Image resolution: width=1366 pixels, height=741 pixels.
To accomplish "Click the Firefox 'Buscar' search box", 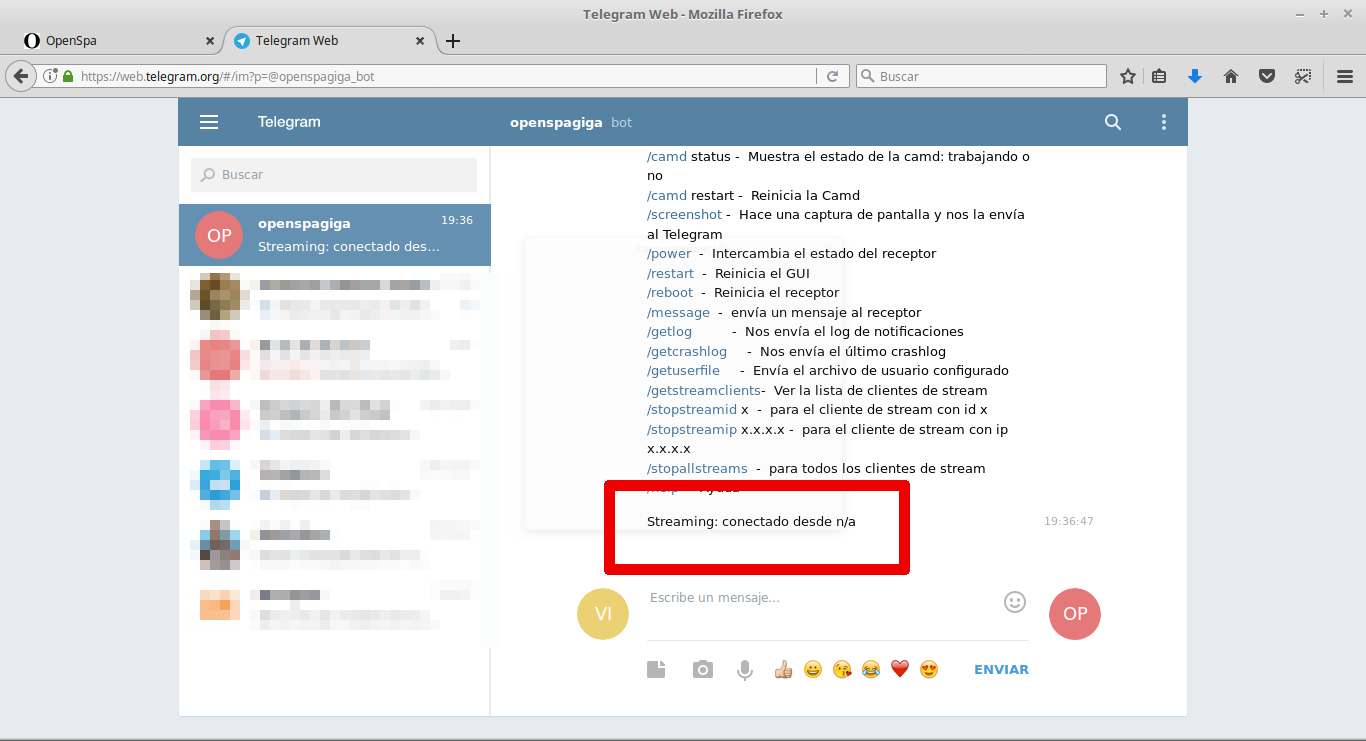I will 981,76.
